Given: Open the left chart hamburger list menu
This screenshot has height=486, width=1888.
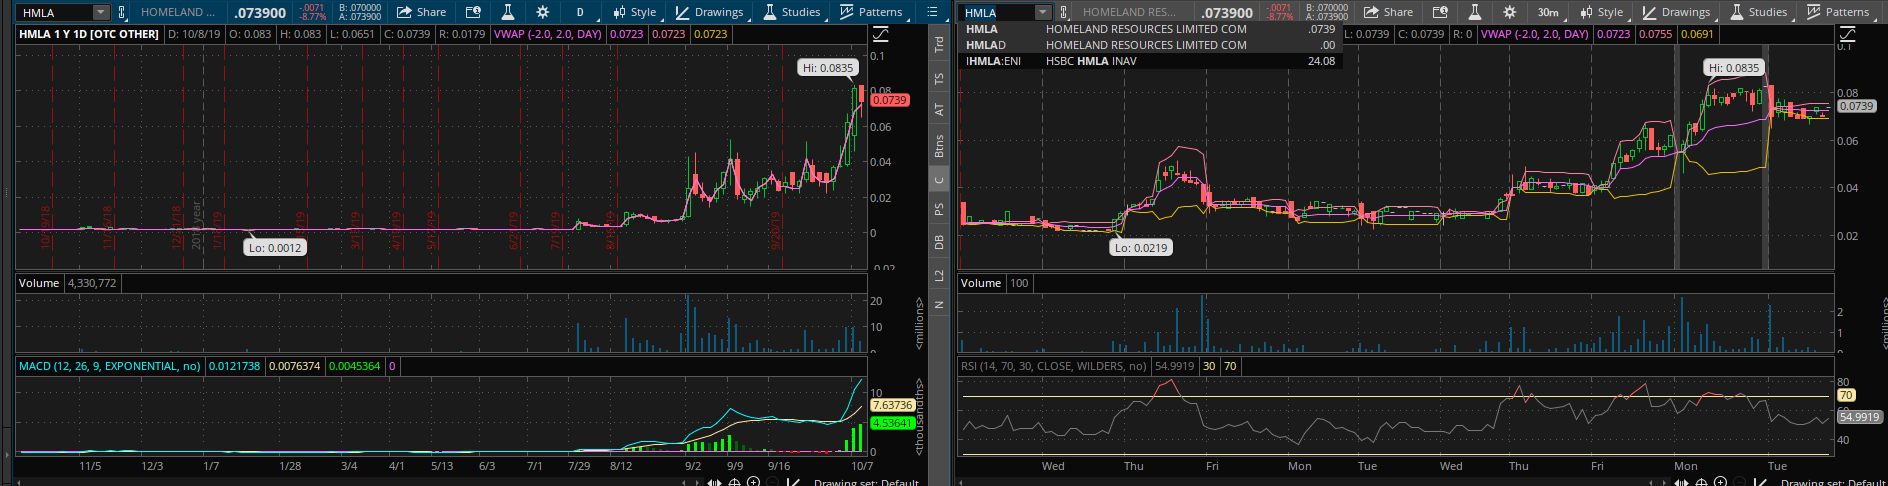Looking at the screenshot, I should [932, 12].
